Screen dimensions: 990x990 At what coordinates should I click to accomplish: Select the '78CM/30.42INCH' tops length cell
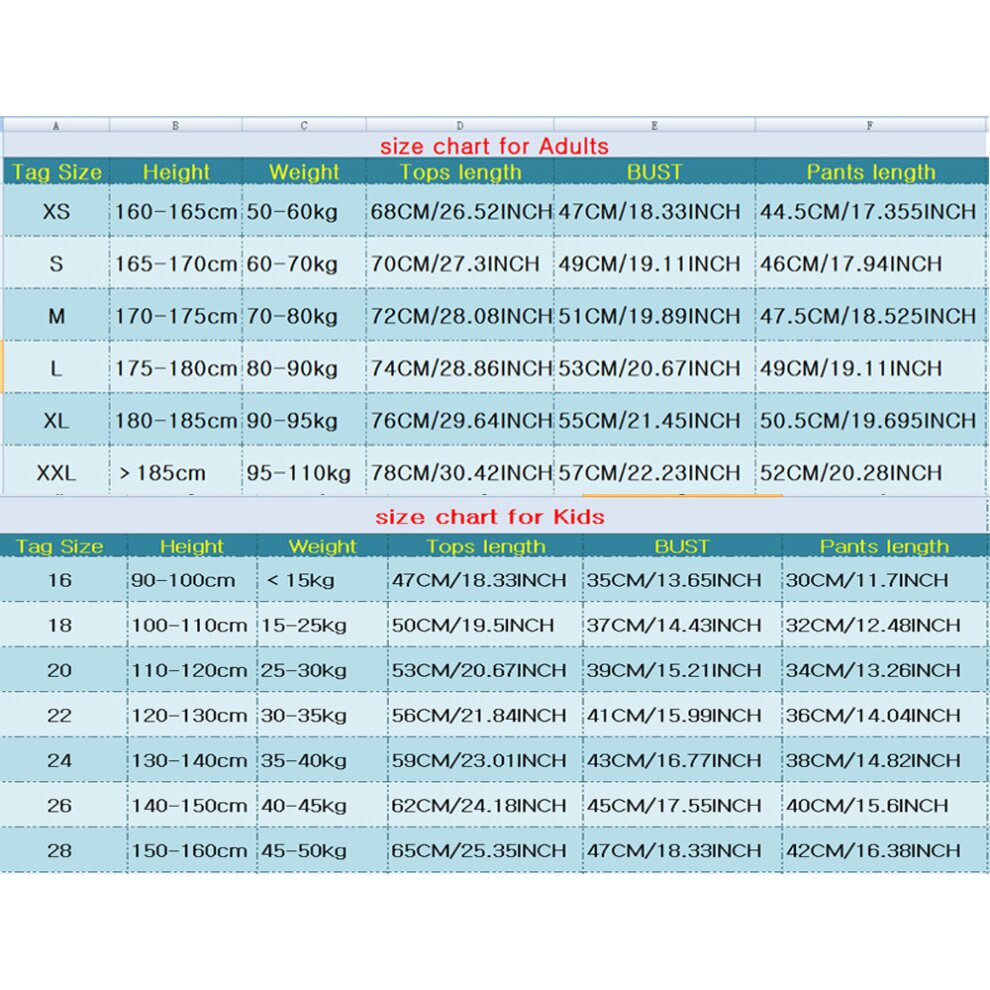click(x=460, y=471)
